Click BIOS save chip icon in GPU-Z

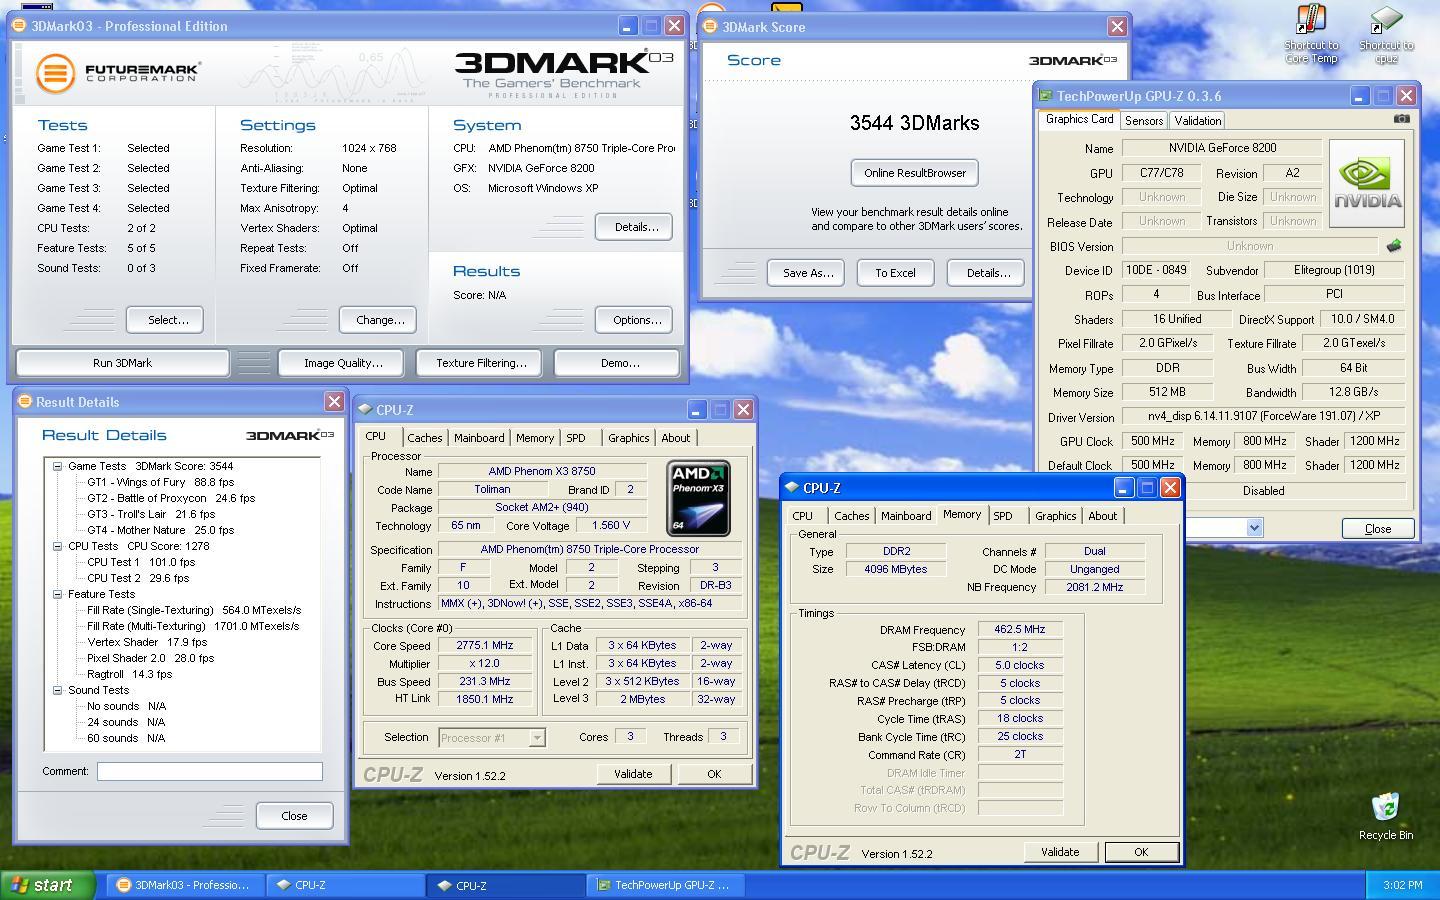(x=1393, y=245)
